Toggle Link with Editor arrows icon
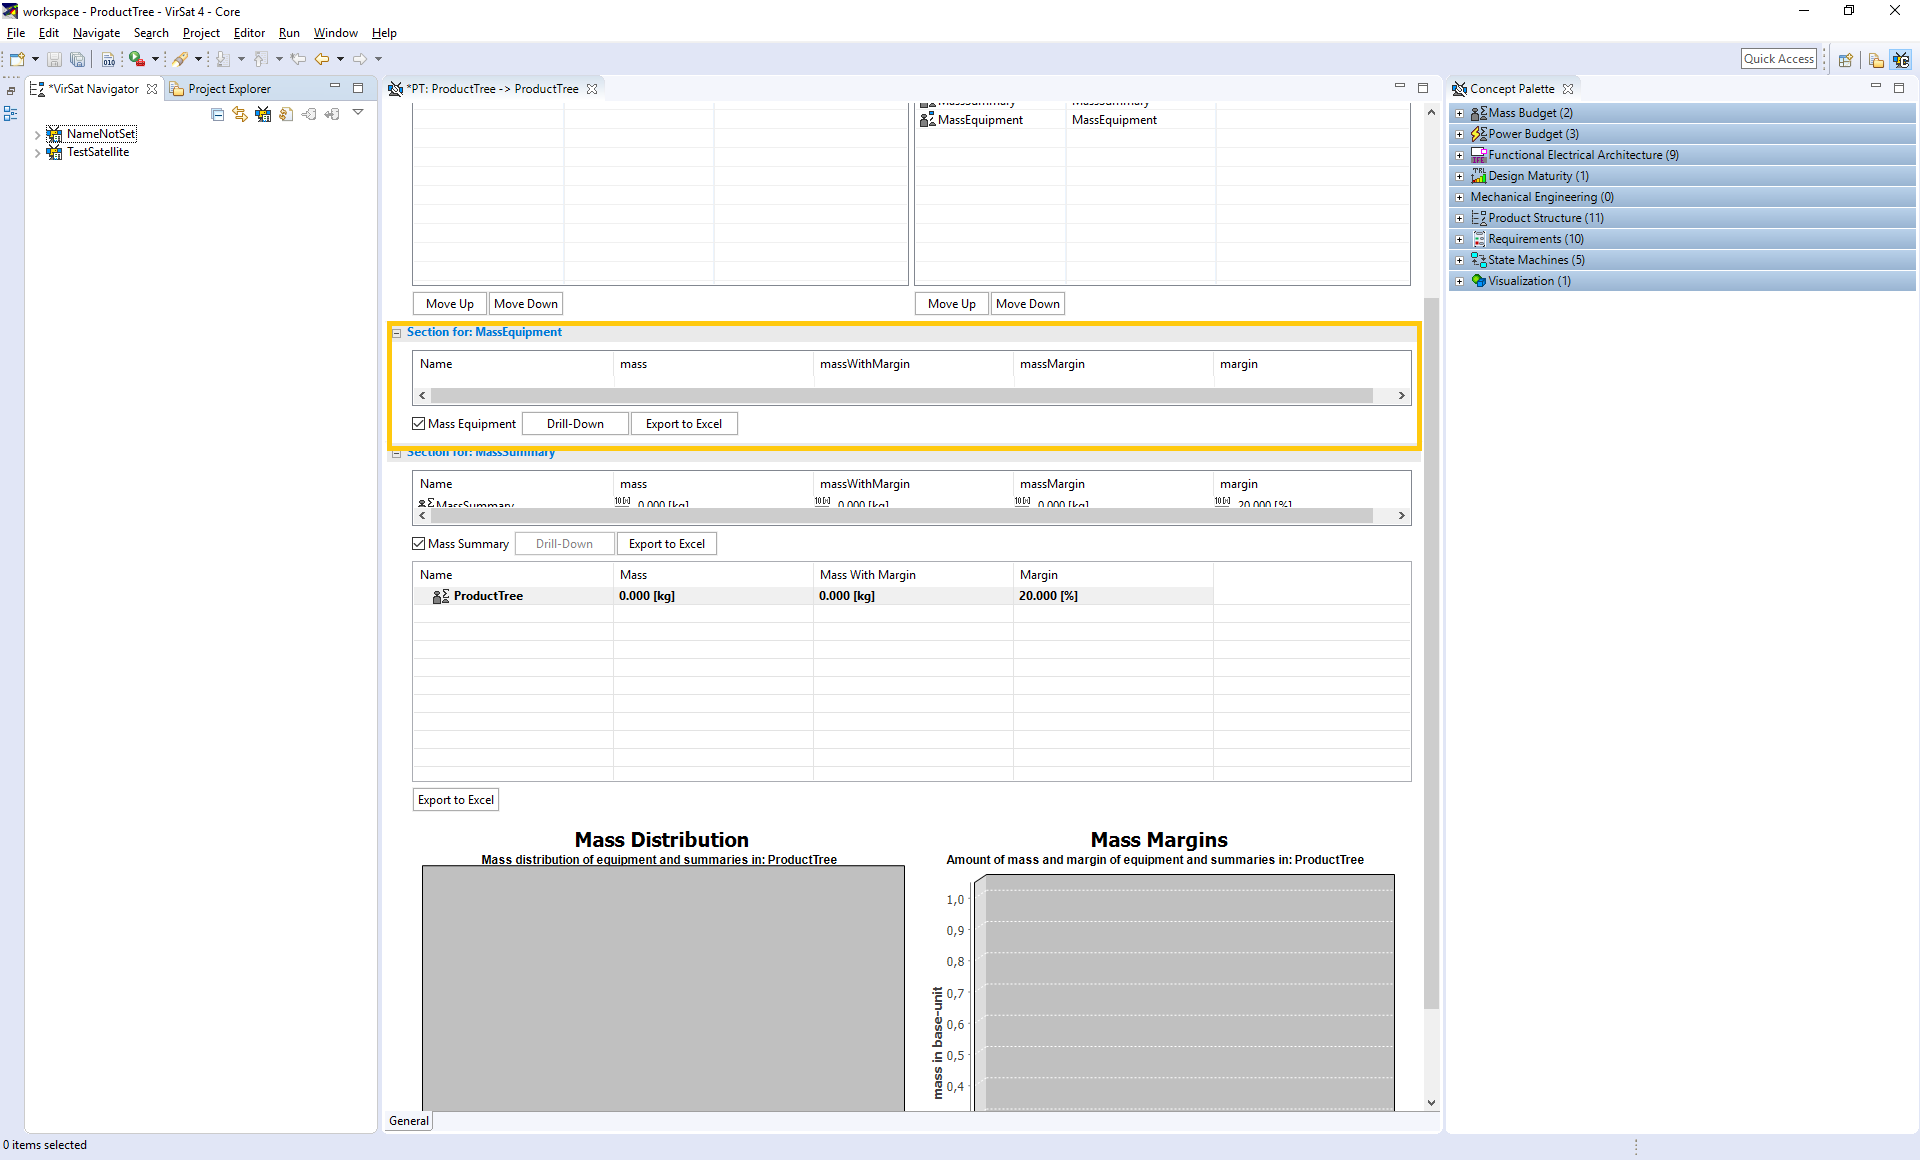Viewport: 1920px width, 1160px height. point(240,115)
